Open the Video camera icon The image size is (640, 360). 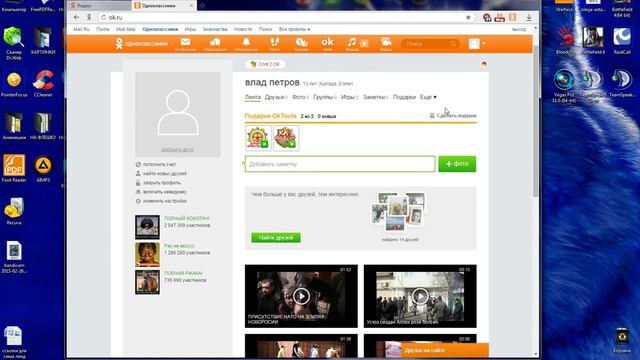pos(386,44)
